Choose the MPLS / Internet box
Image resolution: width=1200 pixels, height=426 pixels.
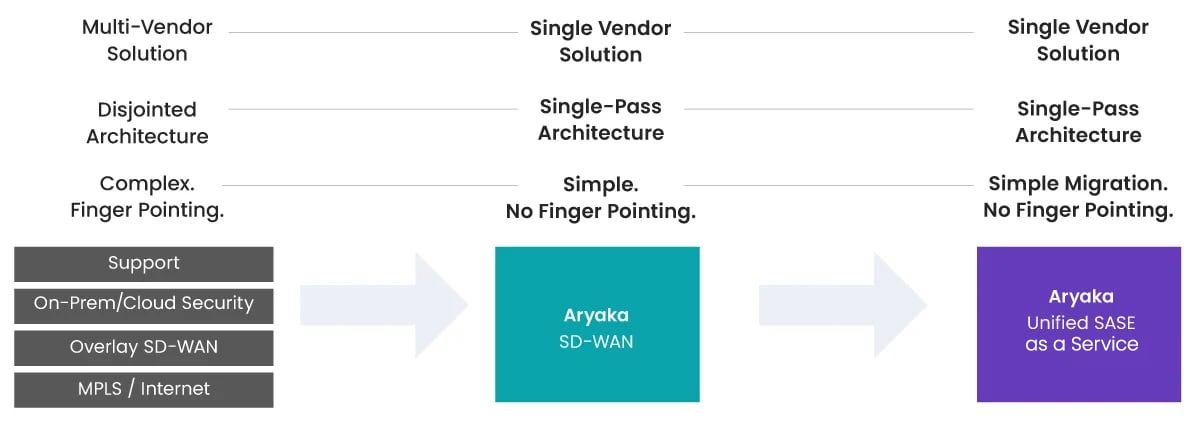click(144, 389)
